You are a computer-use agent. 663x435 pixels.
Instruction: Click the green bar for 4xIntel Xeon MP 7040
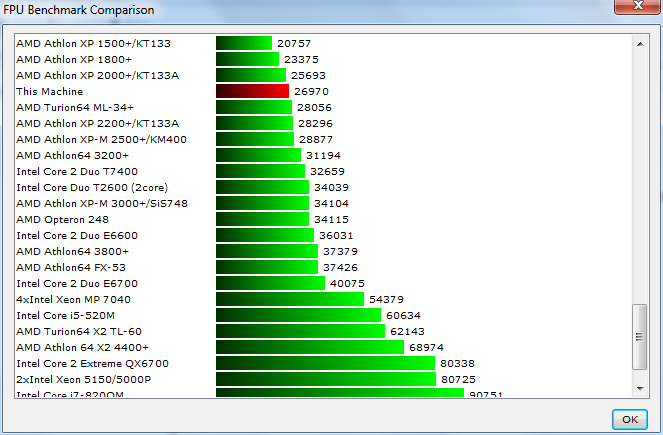pyautogui.click(x=290, y=299)
